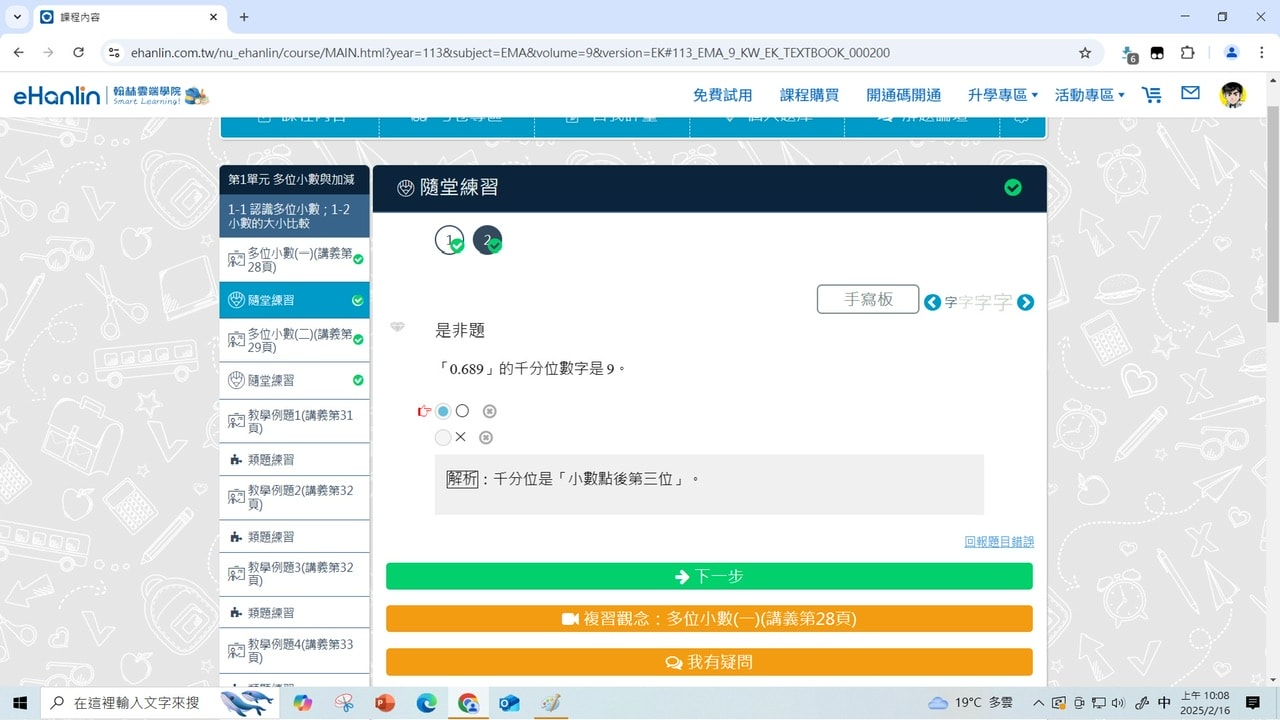Open PowerPoint from the taskbar
Viewport: 1280px width, 720px height.
pyautogui.click(x=385, y=703)
